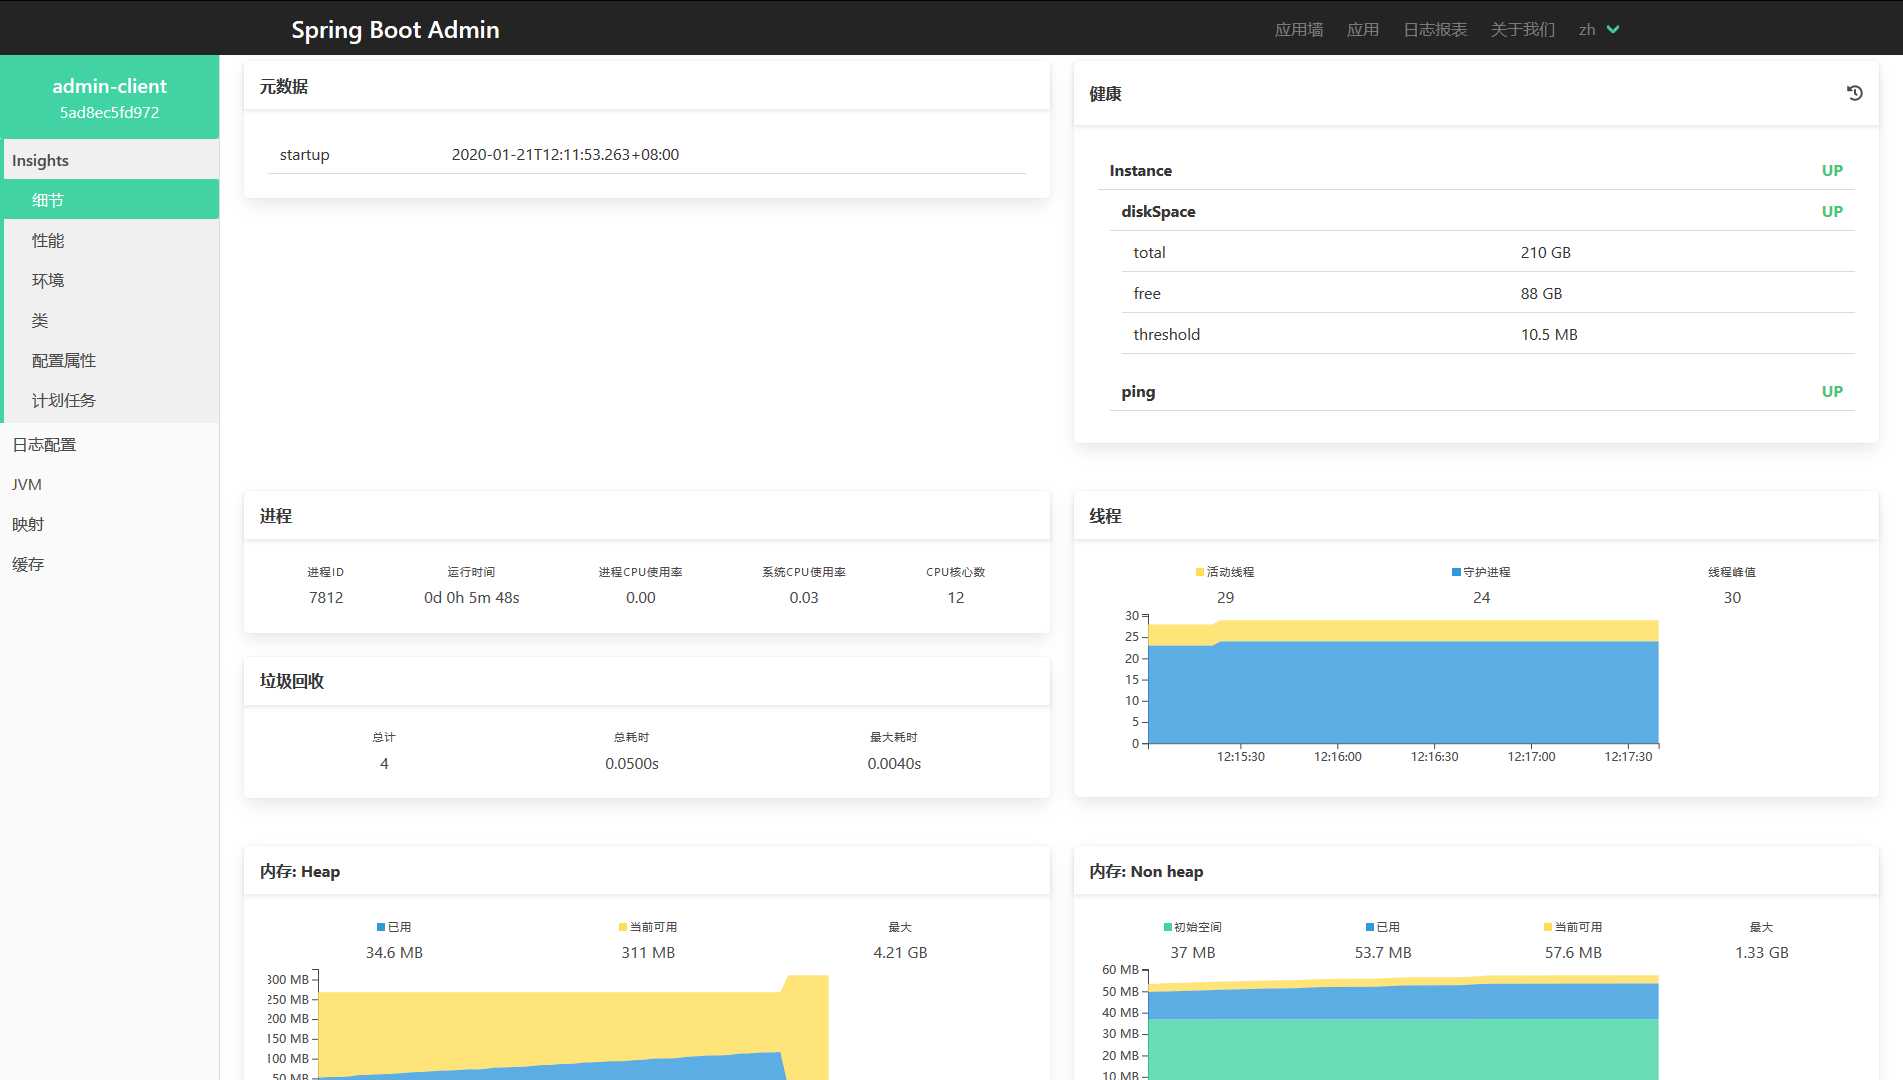Click the 总耗时 value 0.0500s
This screenshot has height=1080, width=1903.
632,763
